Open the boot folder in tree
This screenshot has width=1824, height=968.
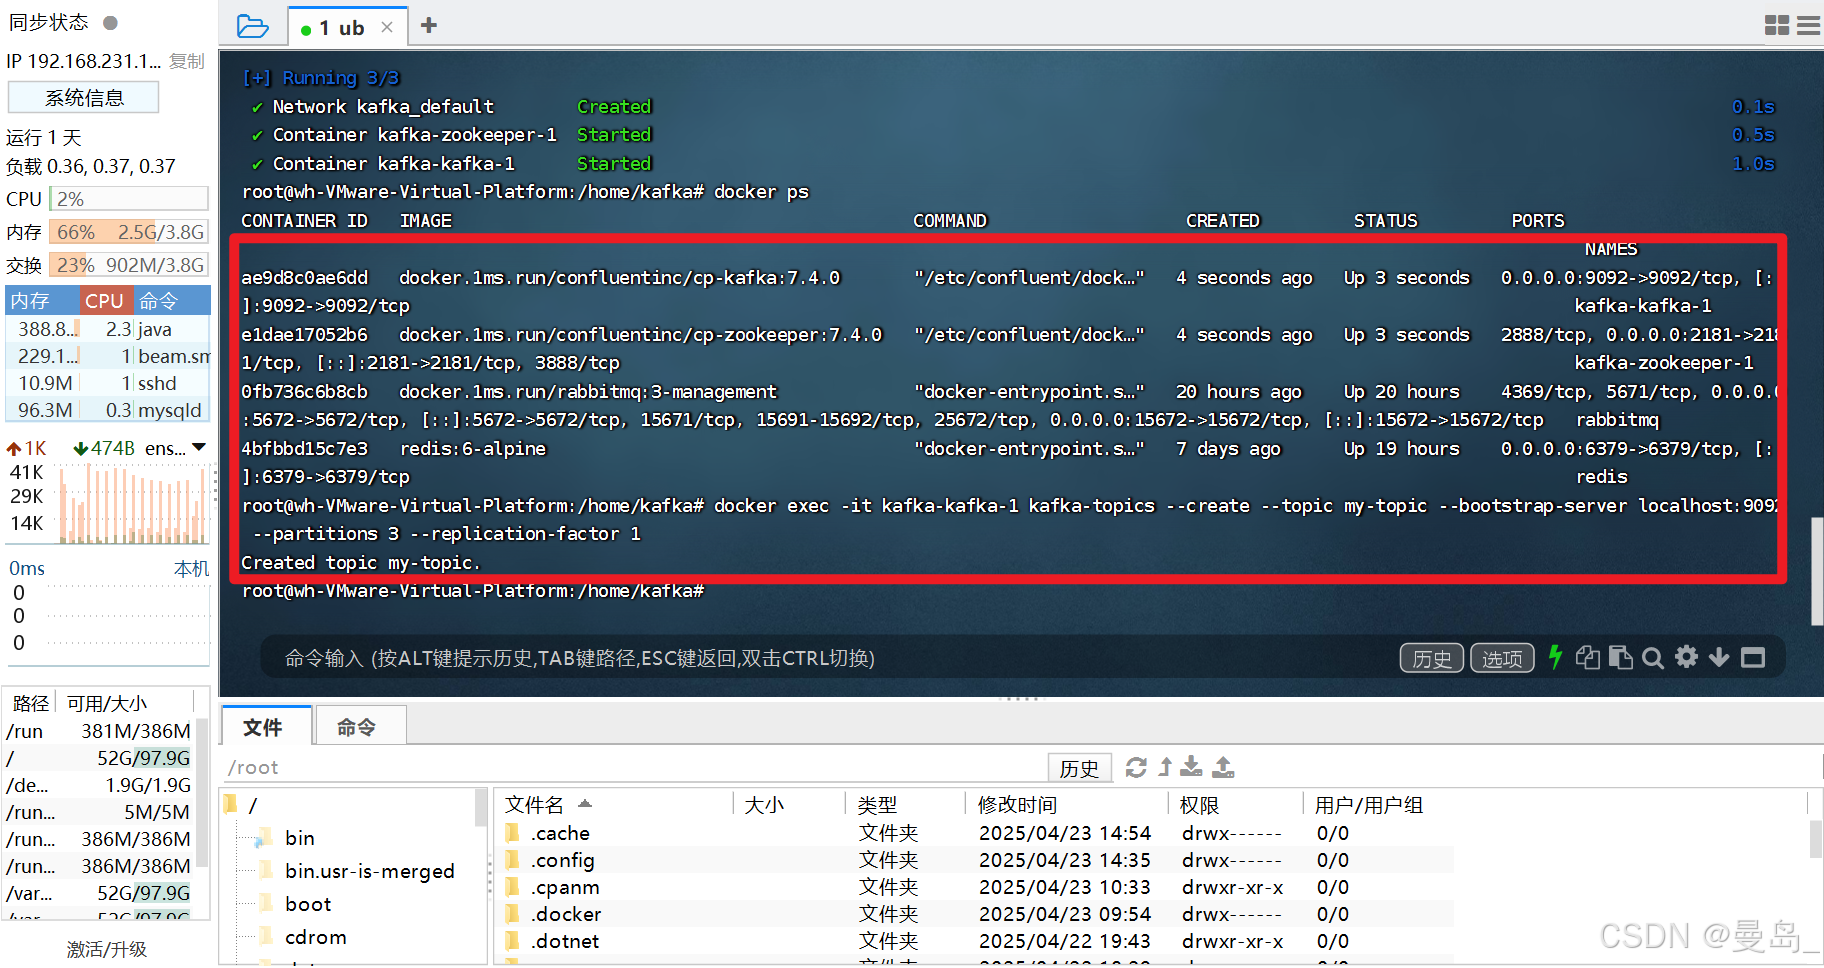(308, 904)
